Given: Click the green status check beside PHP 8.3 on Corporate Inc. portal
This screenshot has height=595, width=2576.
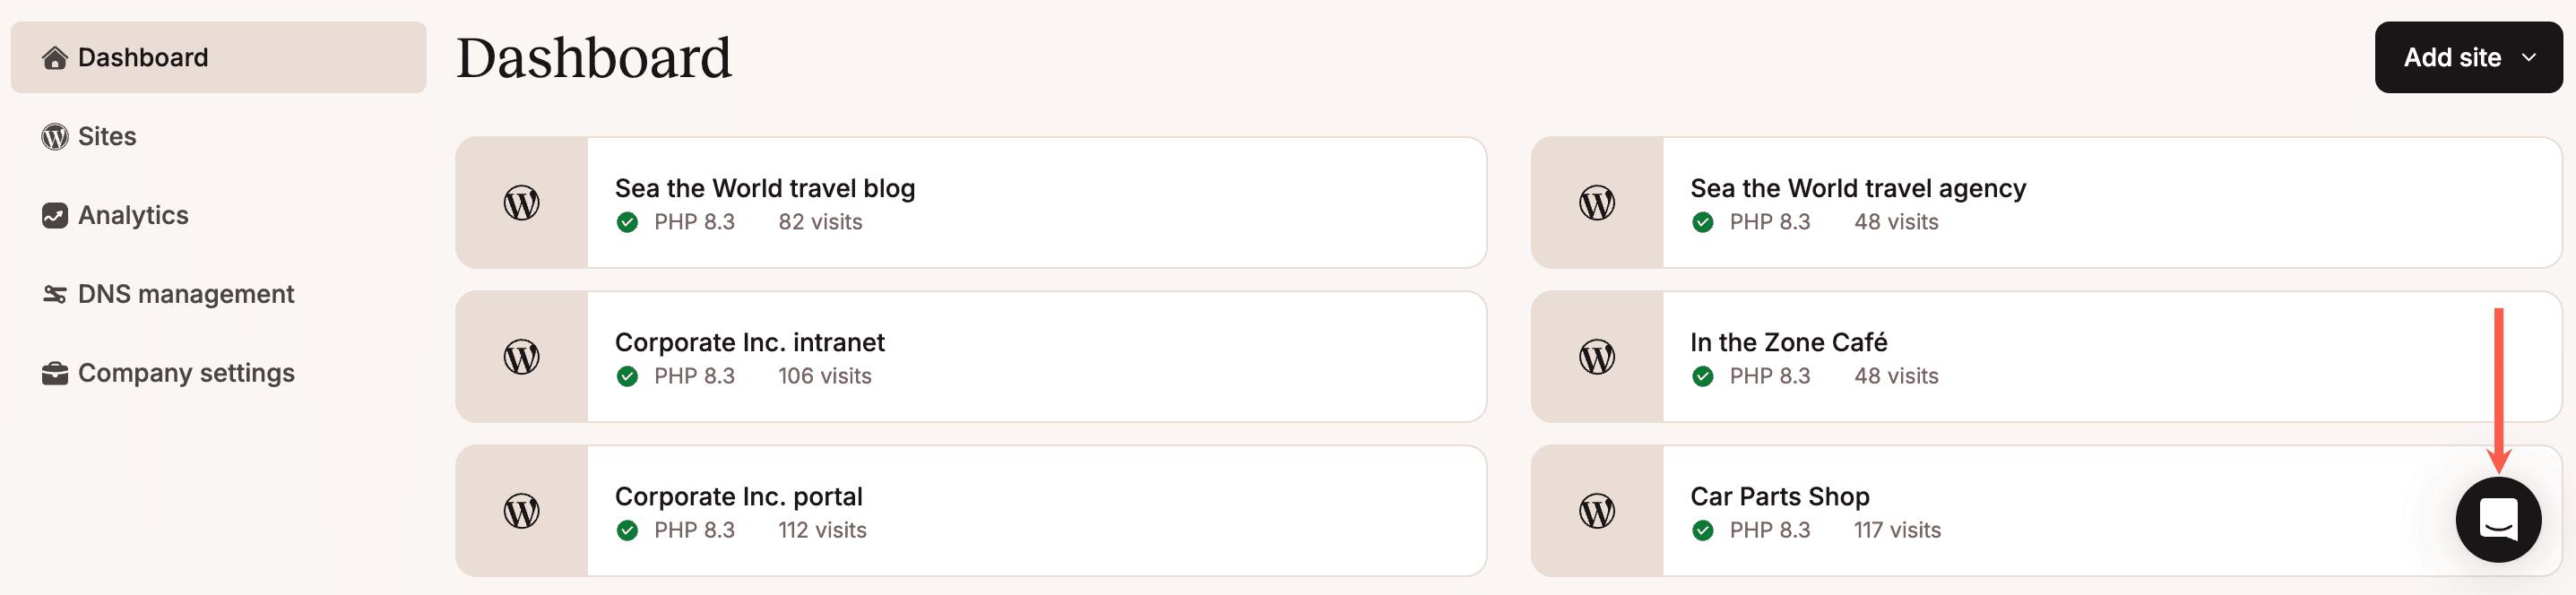Looking at the screenshot, I should click(x=629, y=530).
